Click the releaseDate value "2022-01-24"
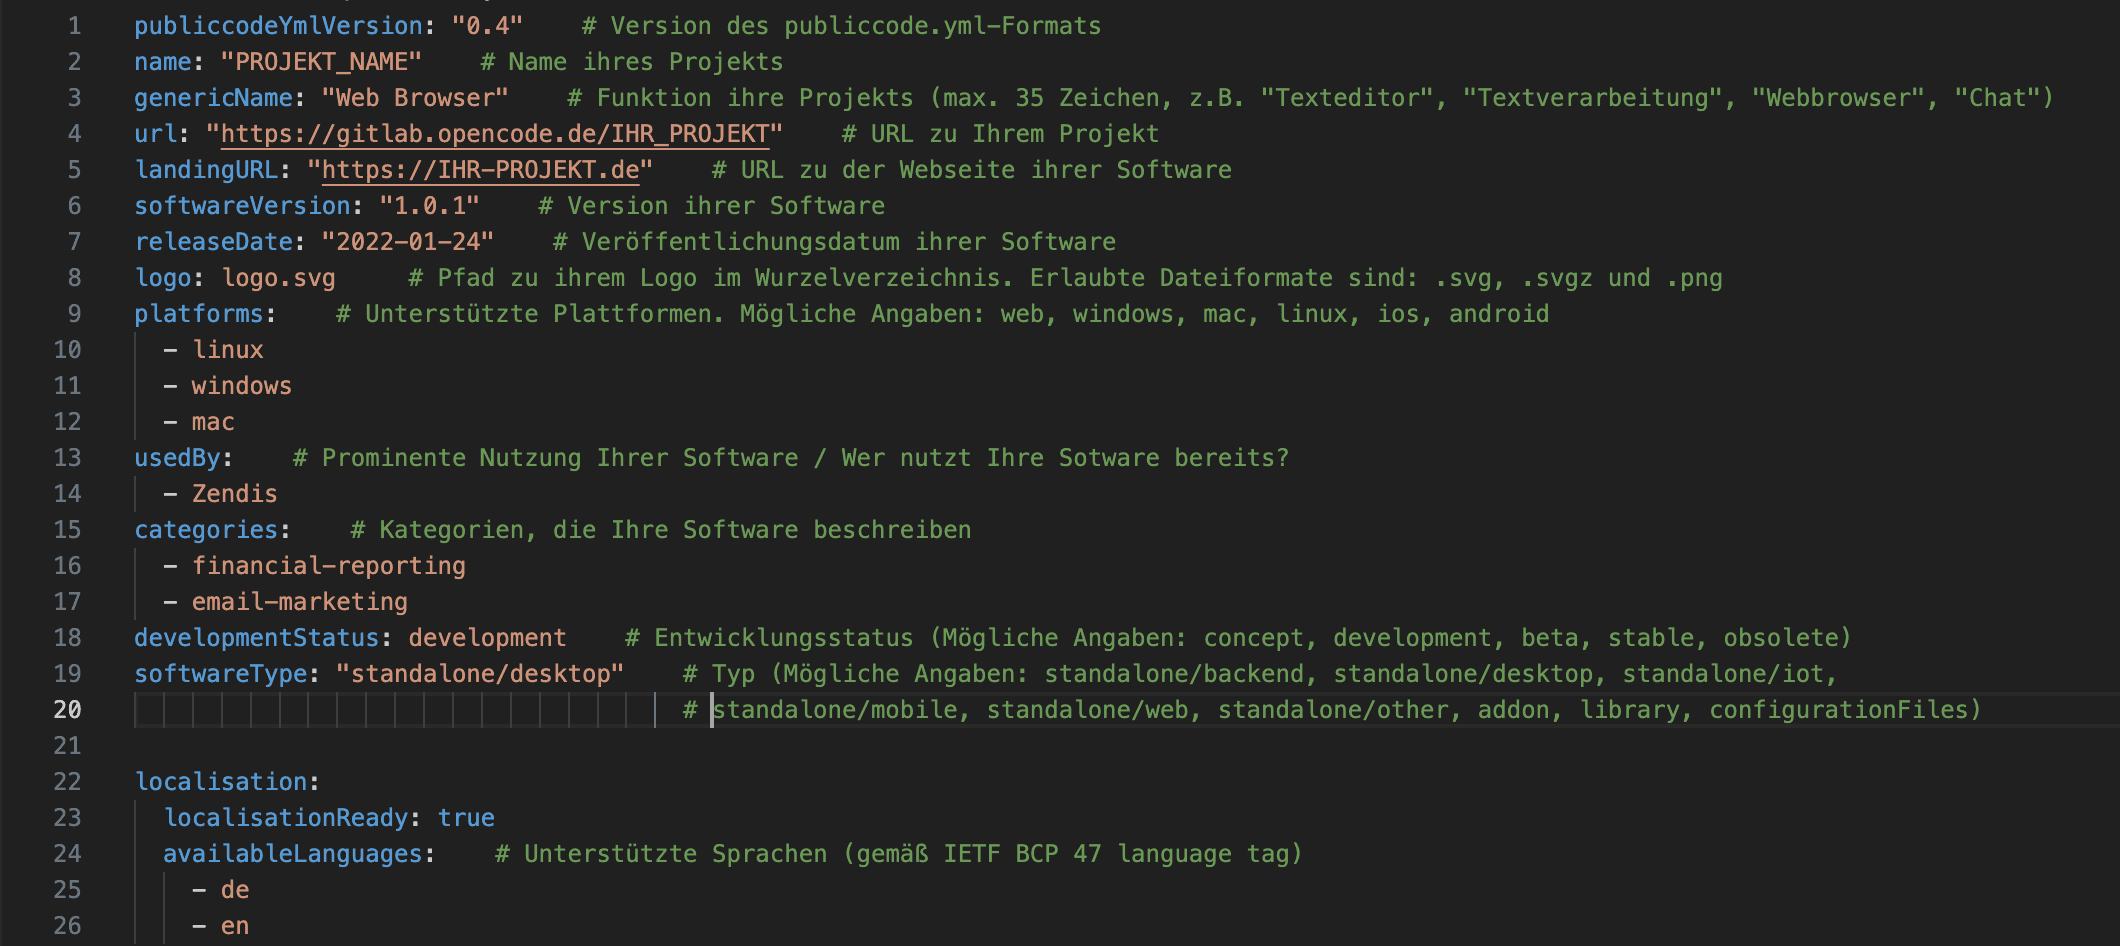This screenshot has height=946, width=2120. tap(408, 242)
